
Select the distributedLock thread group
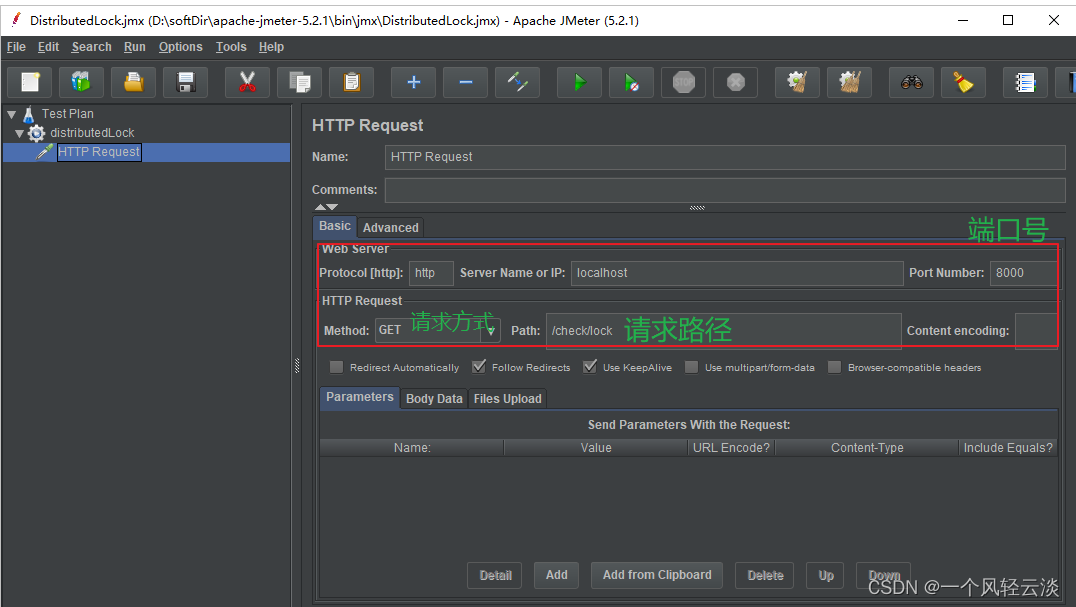click(92, 133)
